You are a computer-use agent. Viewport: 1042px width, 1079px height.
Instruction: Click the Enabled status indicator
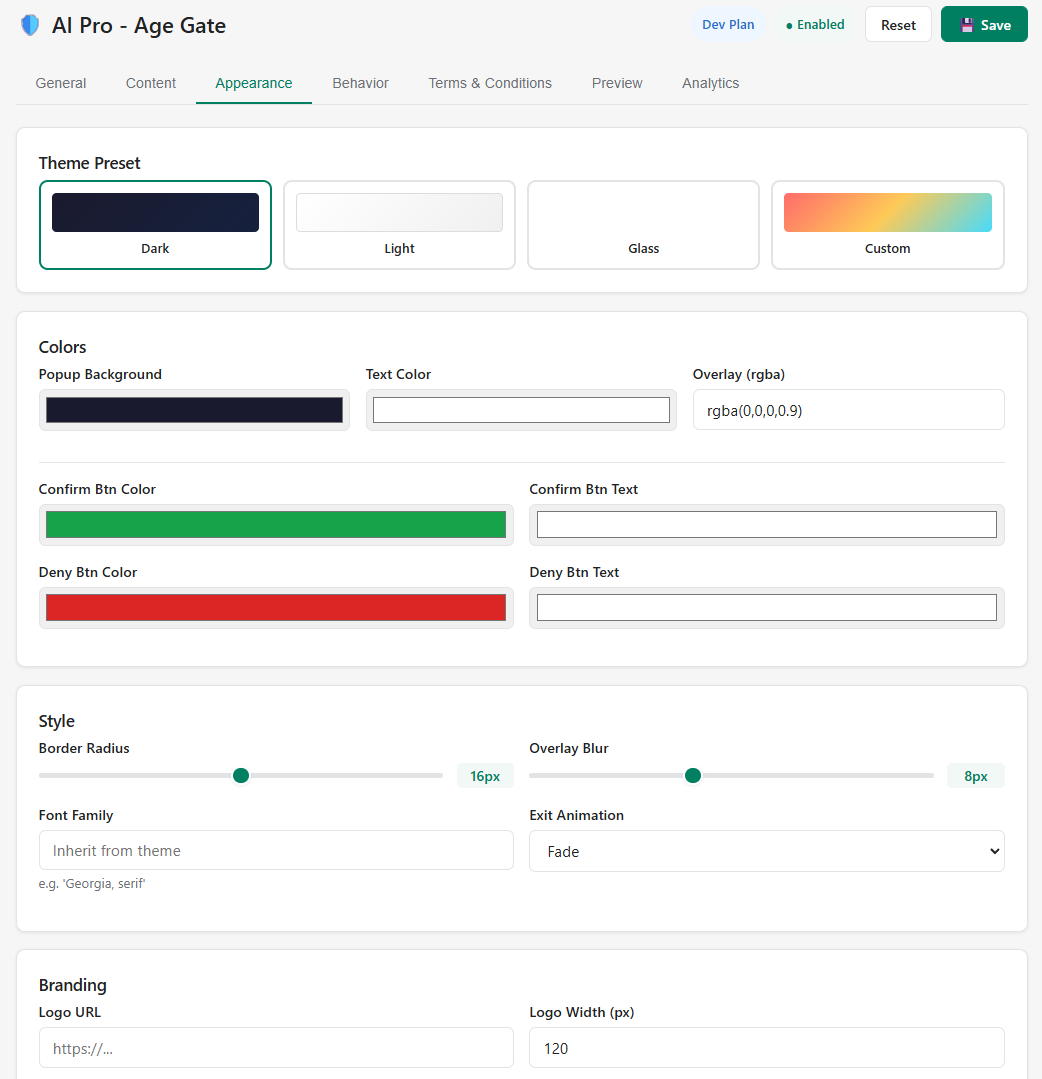click(x=814, y=23)
